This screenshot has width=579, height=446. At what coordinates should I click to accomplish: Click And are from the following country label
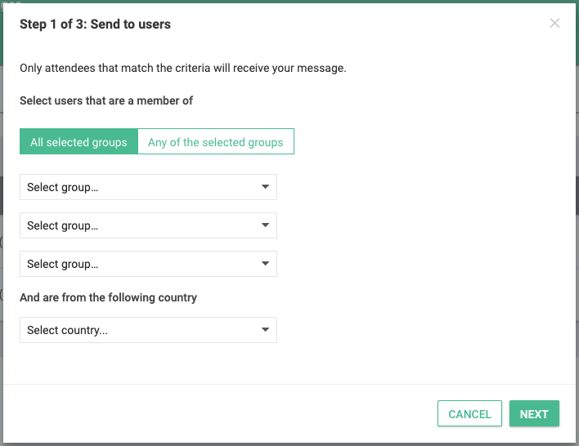tap(108, 297)
